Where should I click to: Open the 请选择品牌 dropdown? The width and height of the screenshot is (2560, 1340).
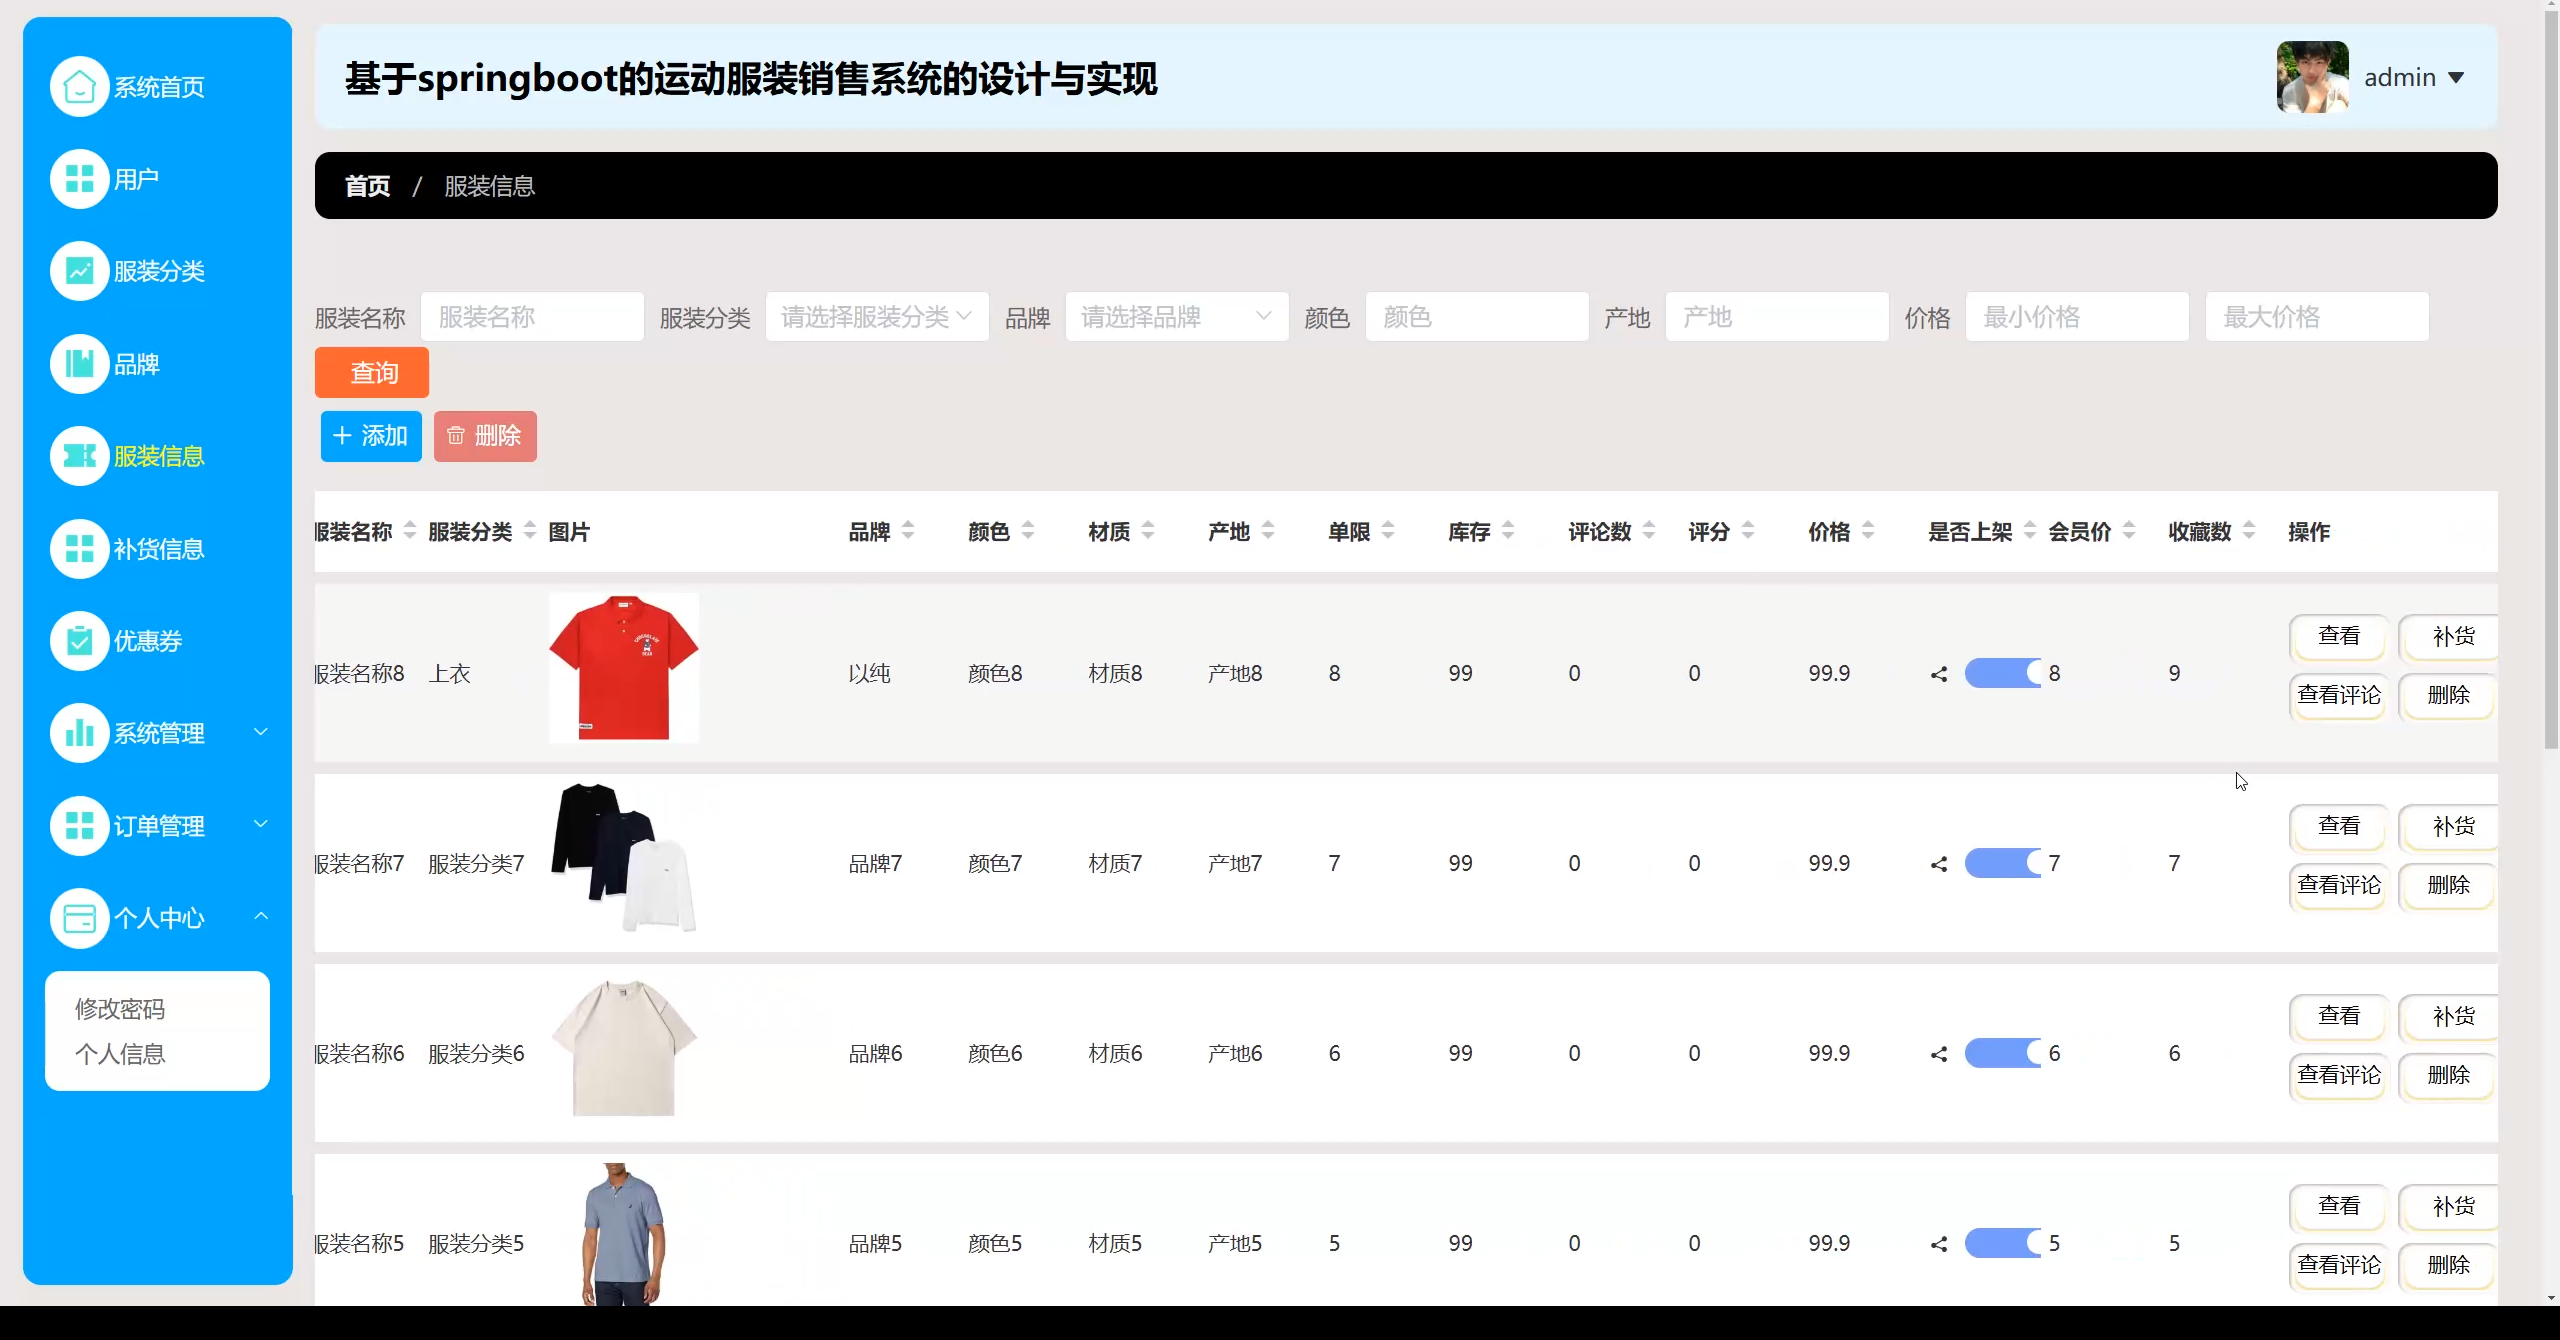tap(1176, 317)
